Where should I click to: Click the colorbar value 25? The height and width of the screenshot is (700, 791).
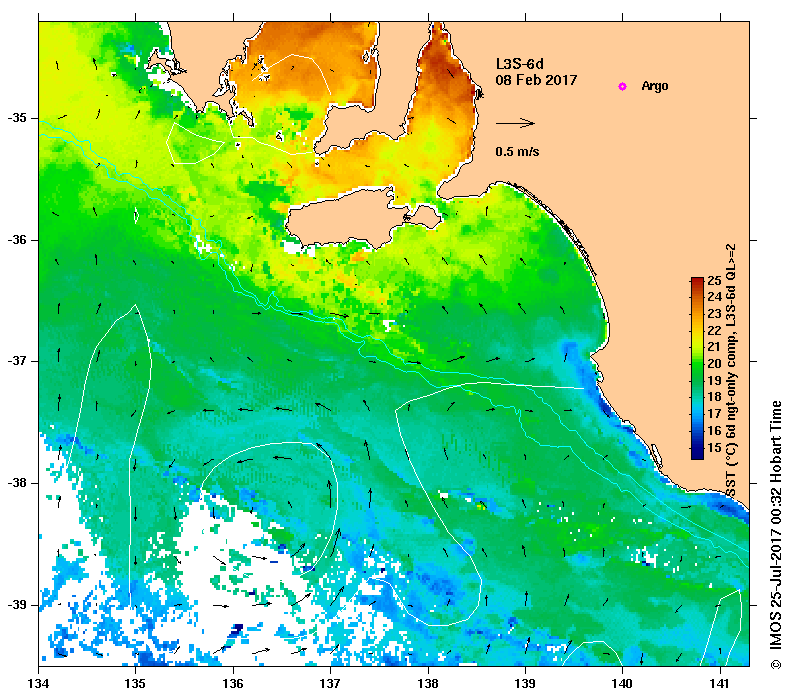pos(714,280)
